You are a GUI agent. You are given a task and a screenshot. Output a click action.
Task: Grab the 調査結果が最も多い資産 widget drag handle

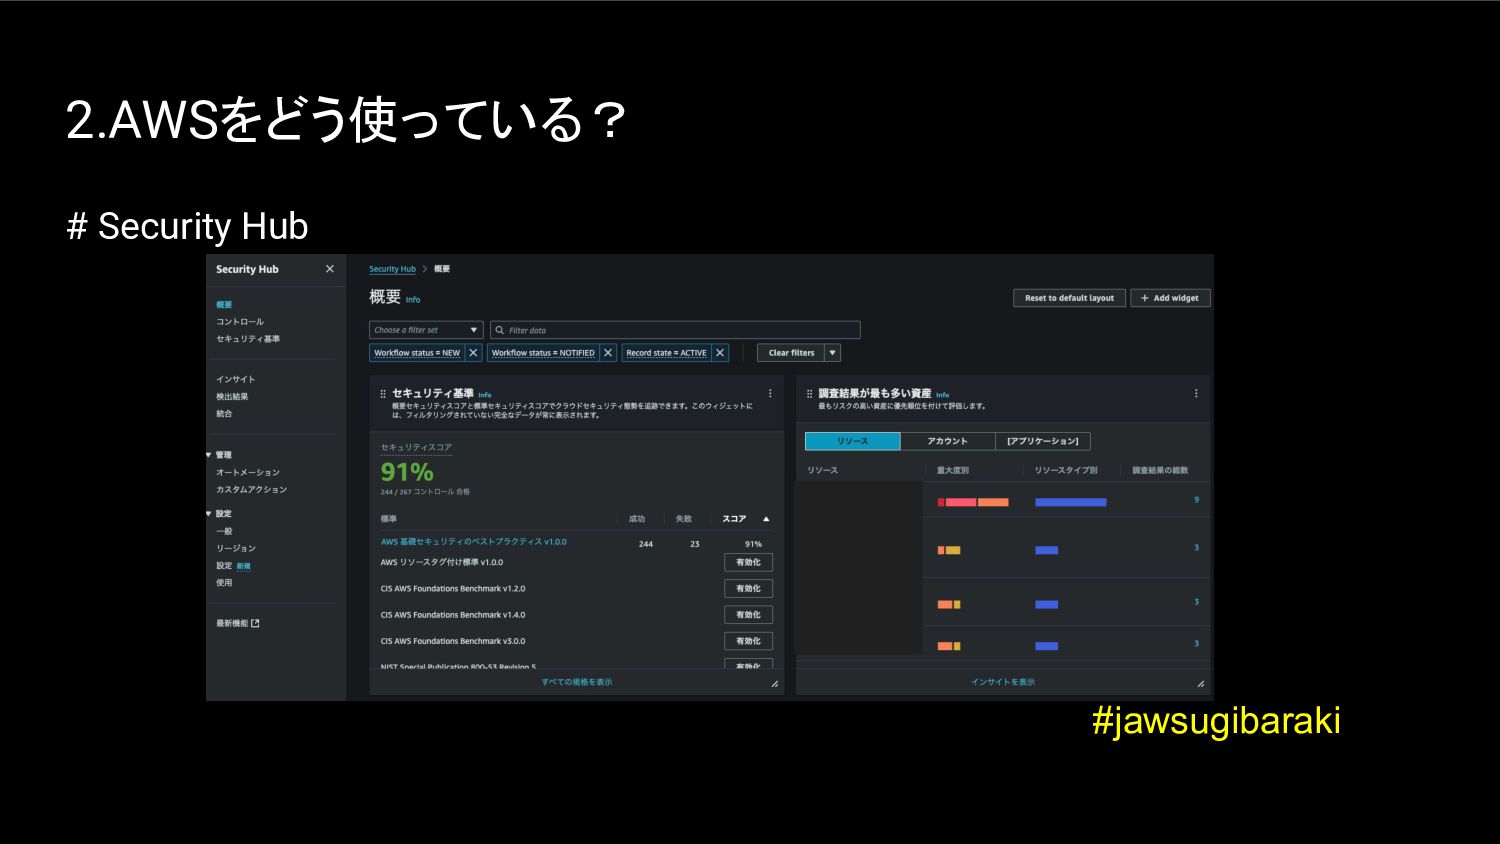pos(810,394)
